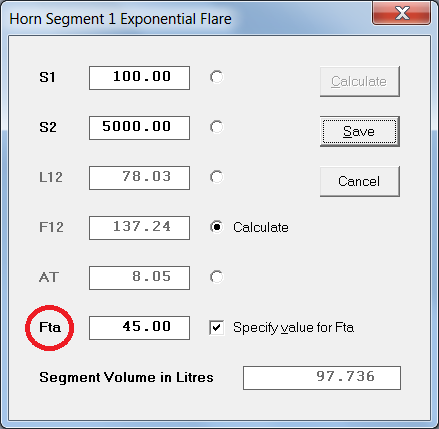This screenshot has height=429, width=439.
Task: Click the L12 field showing 78.03
Action: 139,178
